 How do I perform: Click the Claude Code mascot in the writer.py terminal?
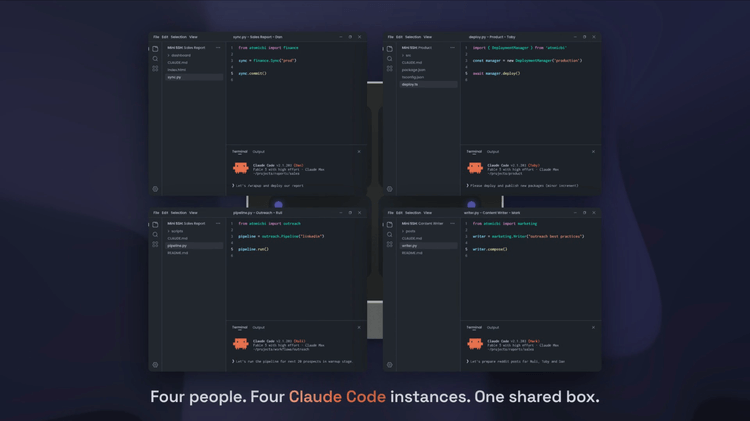click(x=475, y=343)
